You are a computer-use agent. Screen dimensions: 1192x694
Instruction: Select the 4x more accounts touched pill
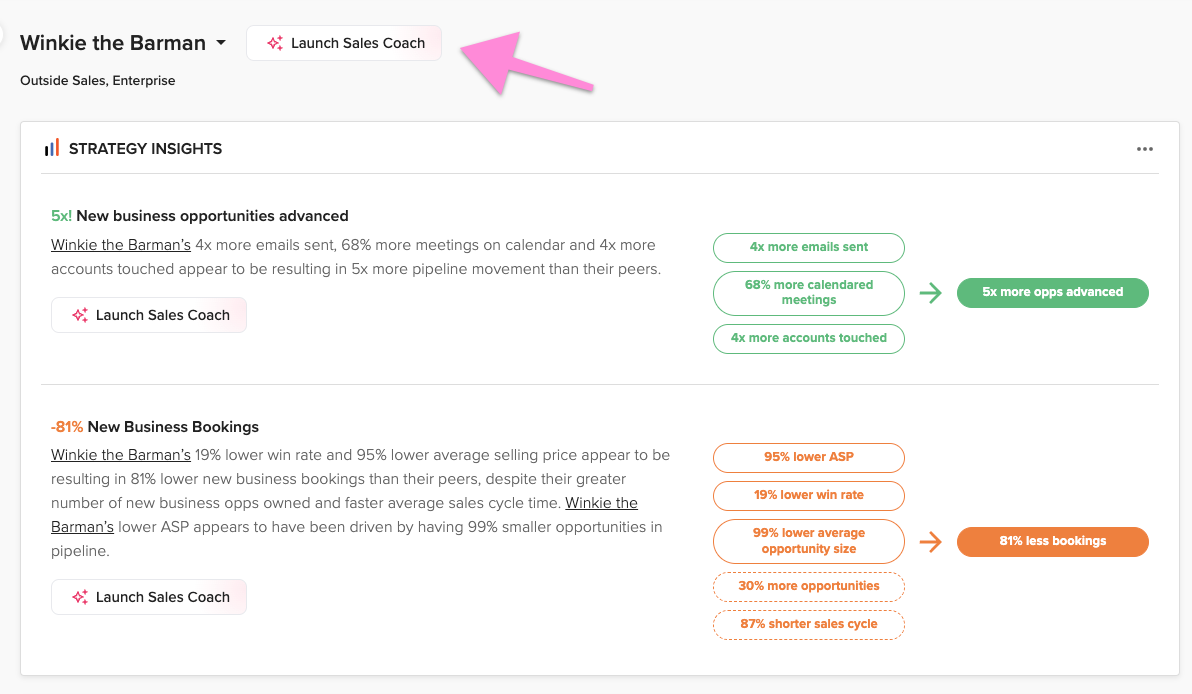(809, 338)
